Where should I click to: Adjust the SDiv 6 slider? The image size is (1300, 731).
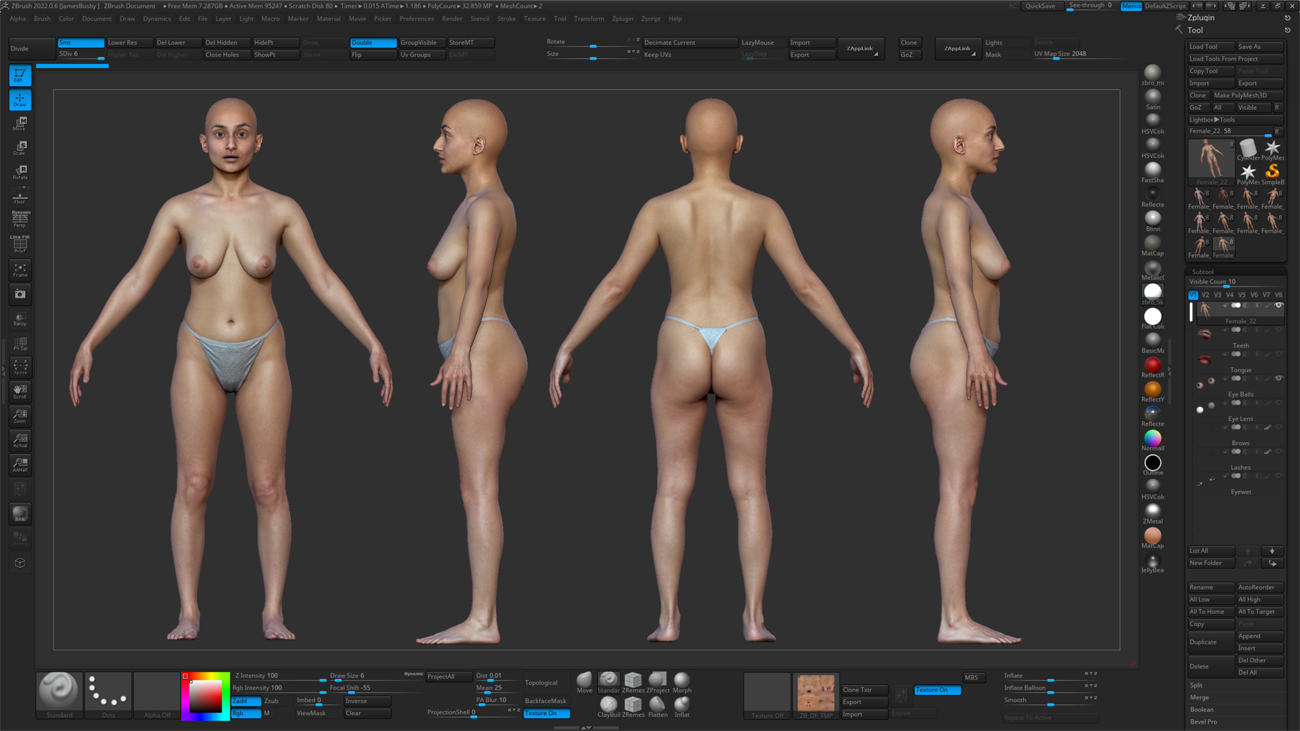pyautogui.click(x=81, y=55)
